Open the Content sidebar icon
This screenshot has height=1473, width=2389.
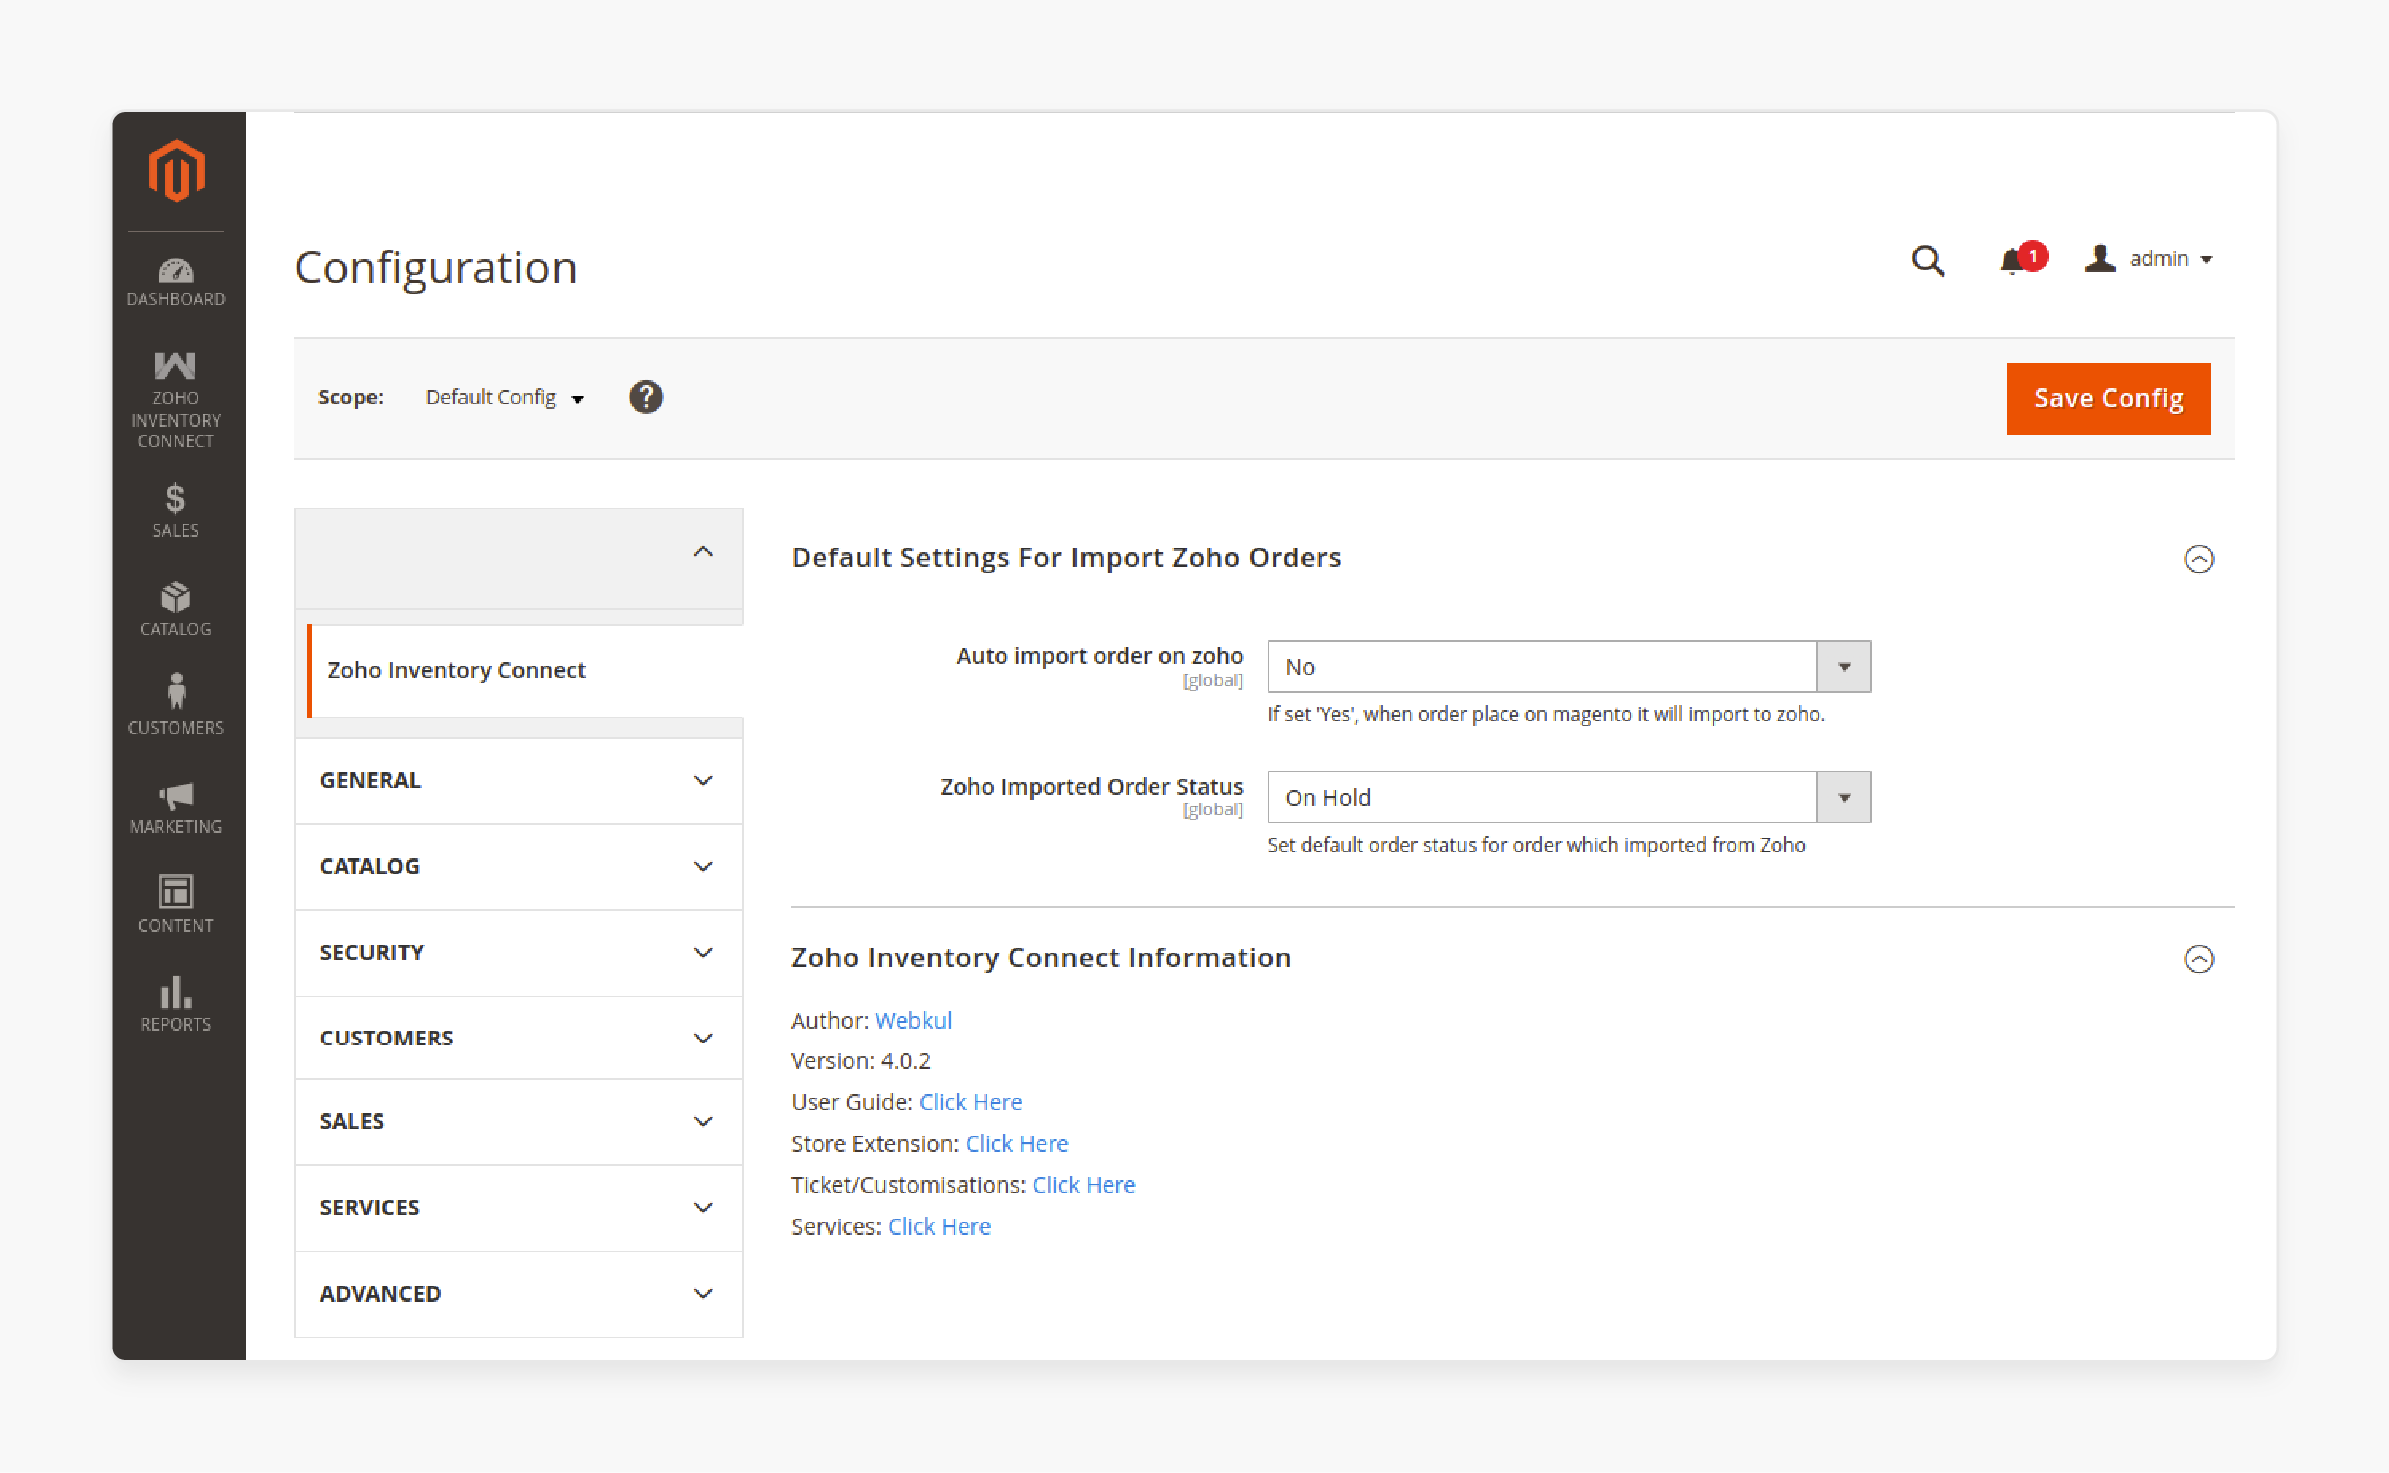(176, 905)
